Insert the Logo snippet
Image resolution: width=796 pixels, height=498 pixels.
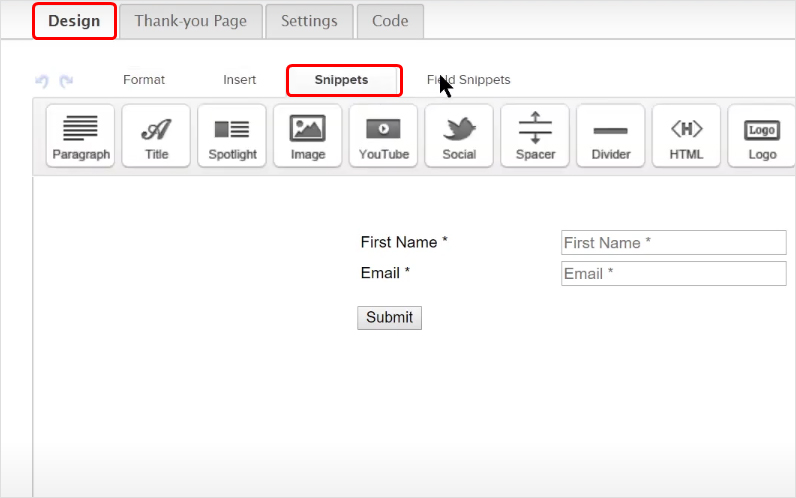761,136
